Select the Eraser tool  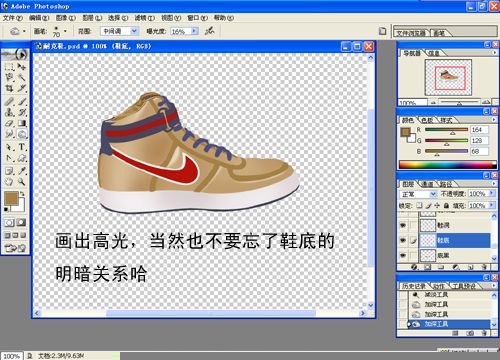(x=9, y=123)
